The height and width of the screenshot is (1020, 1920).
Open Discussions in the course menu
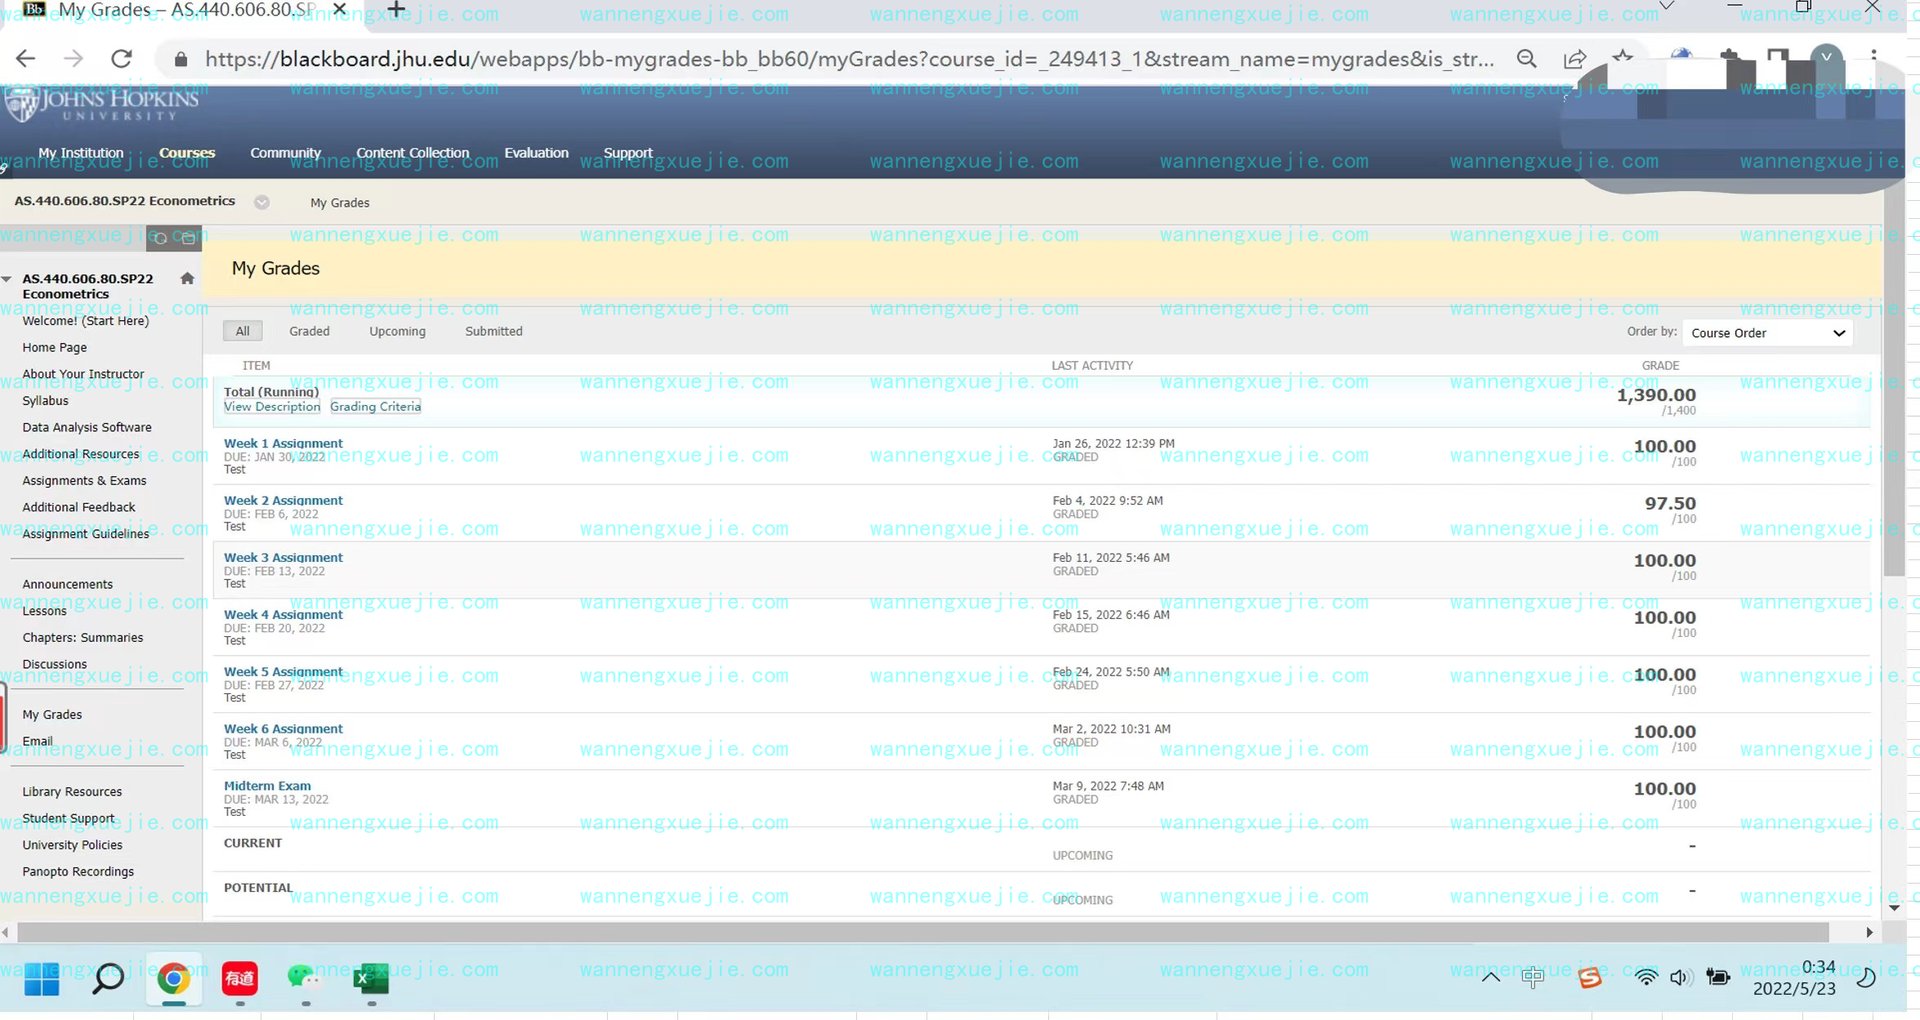55,664
